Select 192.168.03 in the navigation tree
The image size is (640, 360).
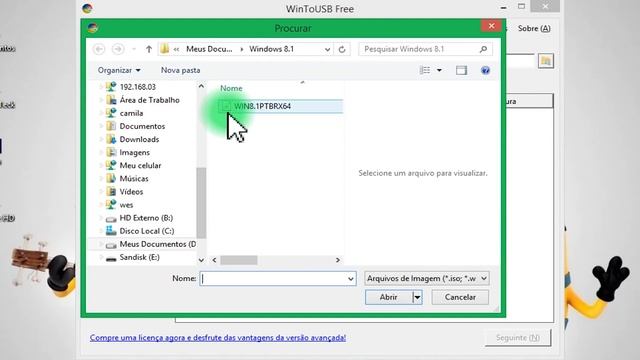coord(138,87)
